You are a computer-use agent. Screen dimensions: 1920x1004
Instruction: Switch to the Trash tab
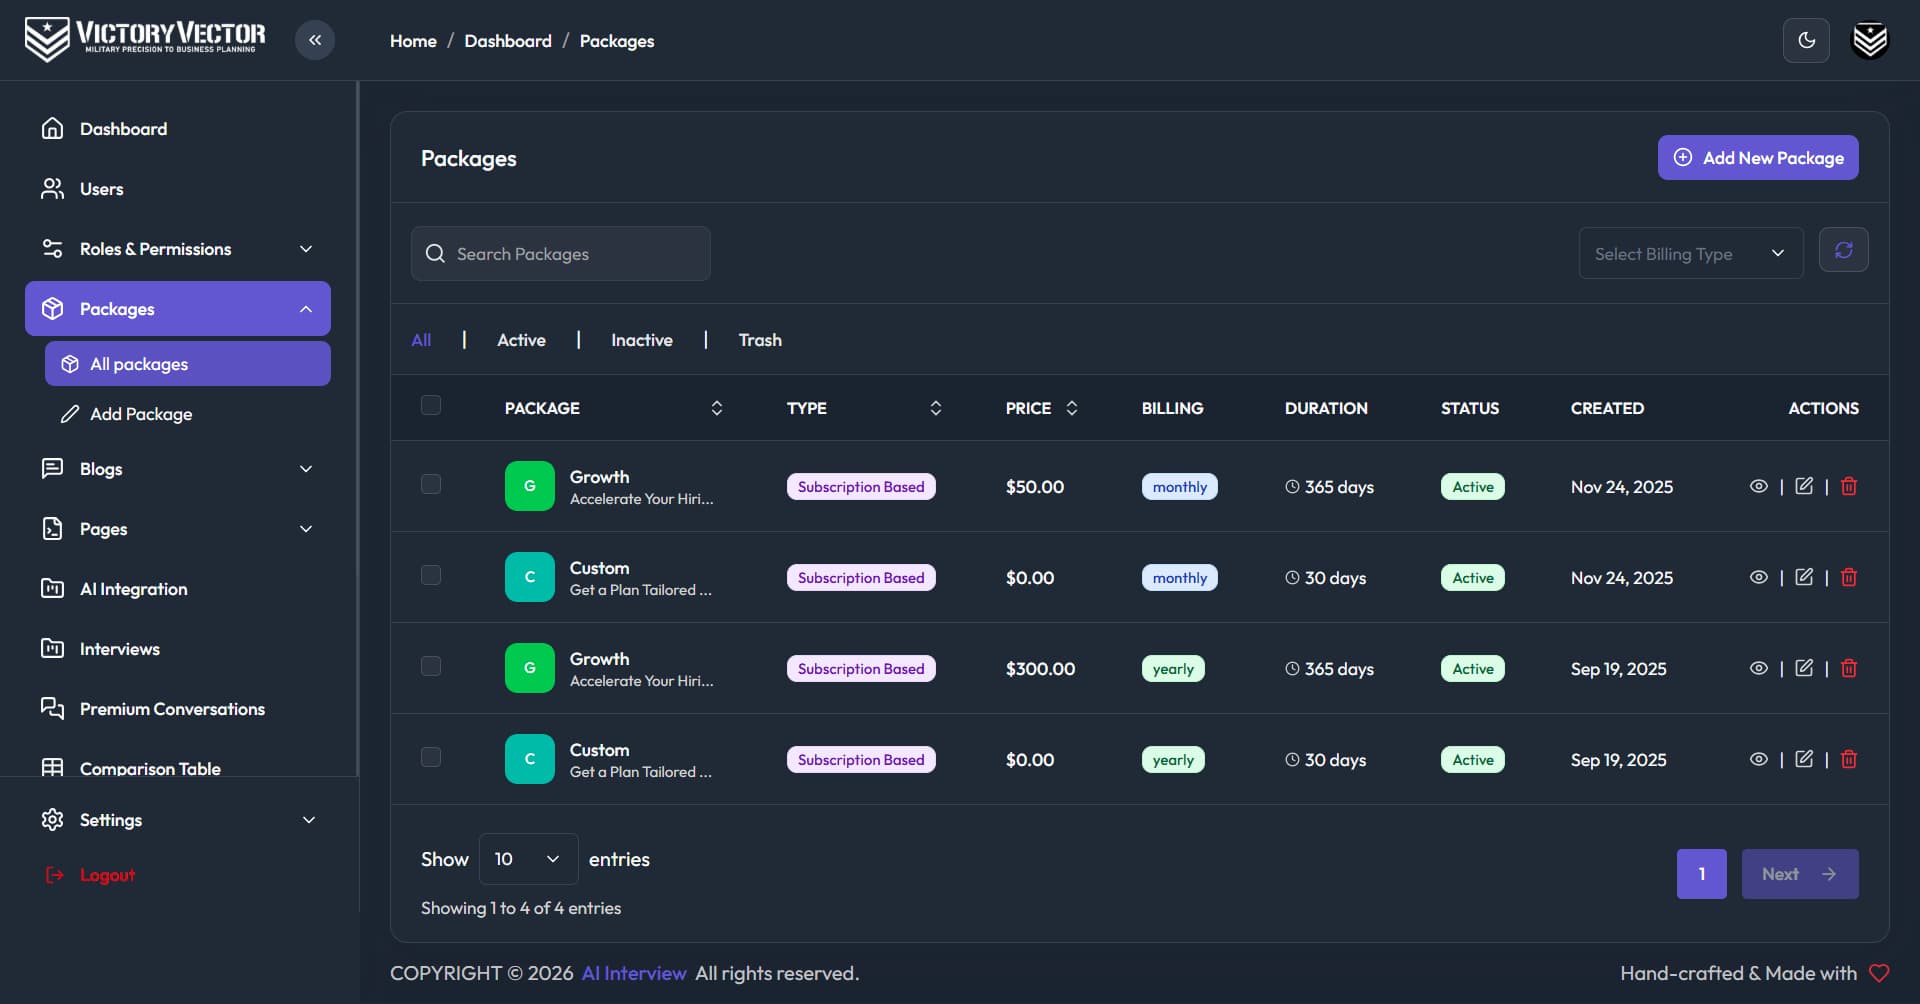pyautogui.click(x=760, y=340)
